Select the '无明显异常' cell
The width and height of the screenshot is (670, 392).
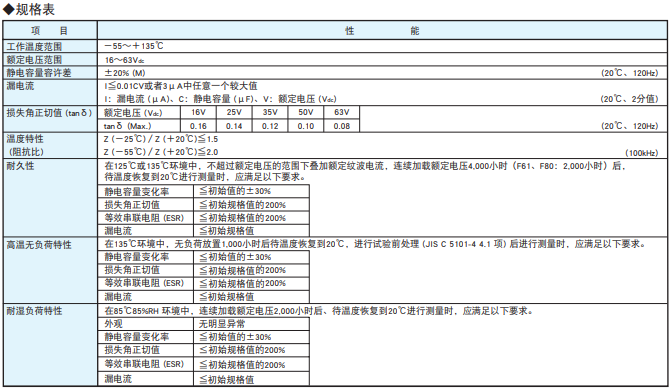222,324
